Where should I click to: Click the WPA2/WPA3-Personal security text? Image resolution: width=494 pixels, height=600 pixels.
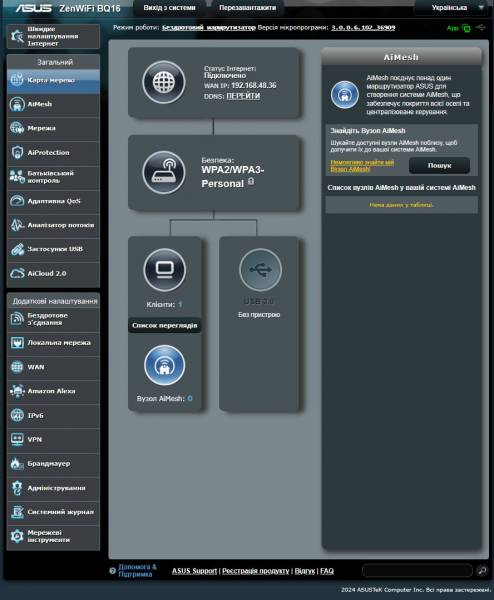(233, 177)
